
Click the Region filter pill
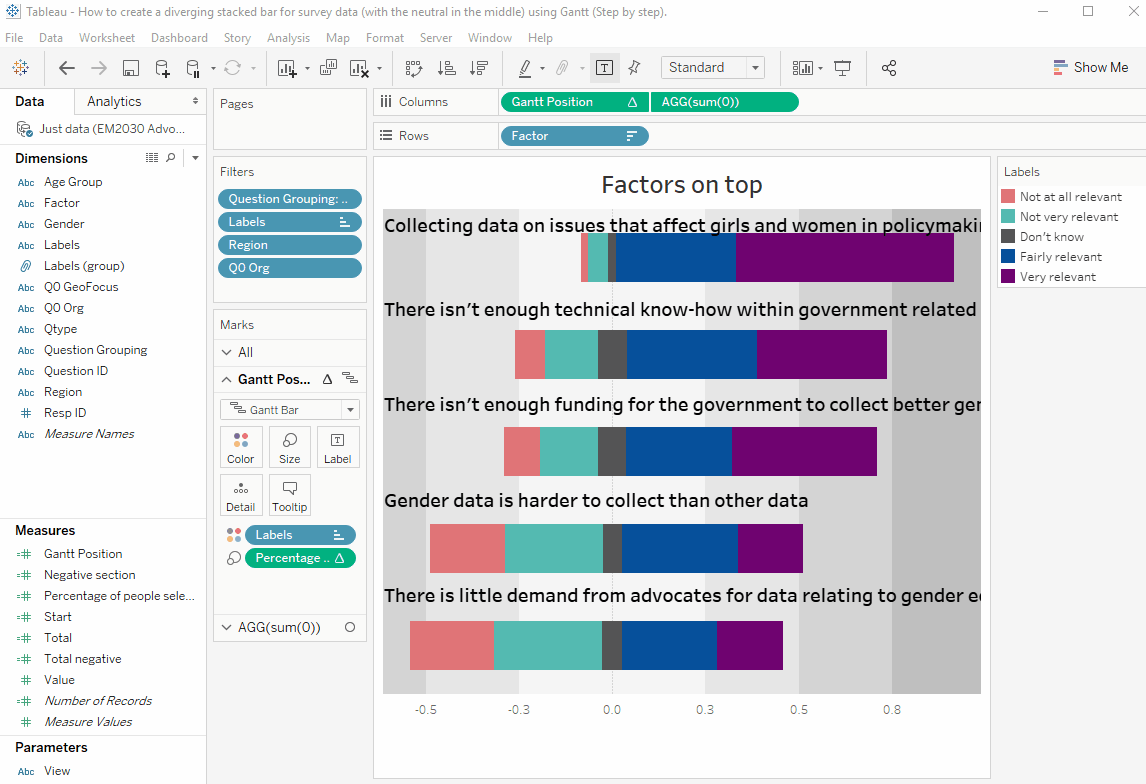[x=290, y=245]
